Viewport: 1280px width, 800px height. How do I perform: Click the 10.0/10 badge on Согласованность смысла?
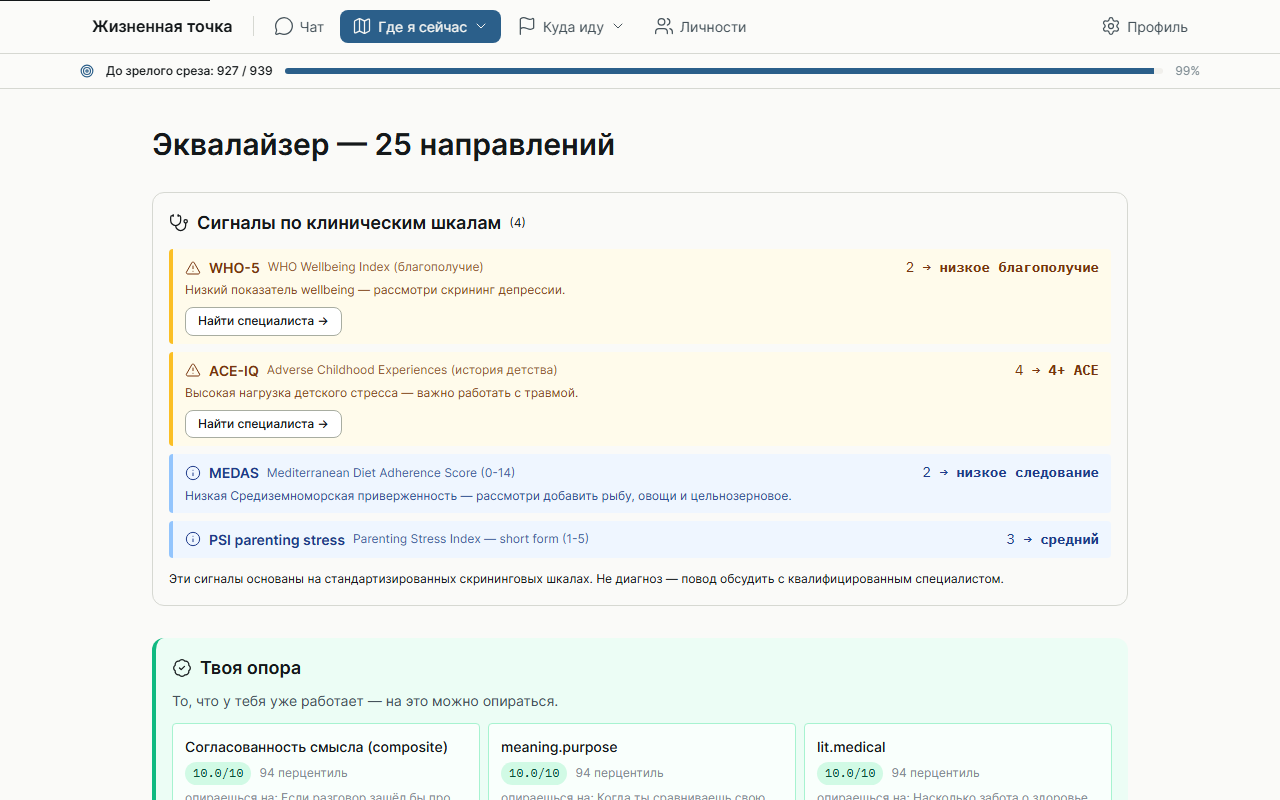218,773
